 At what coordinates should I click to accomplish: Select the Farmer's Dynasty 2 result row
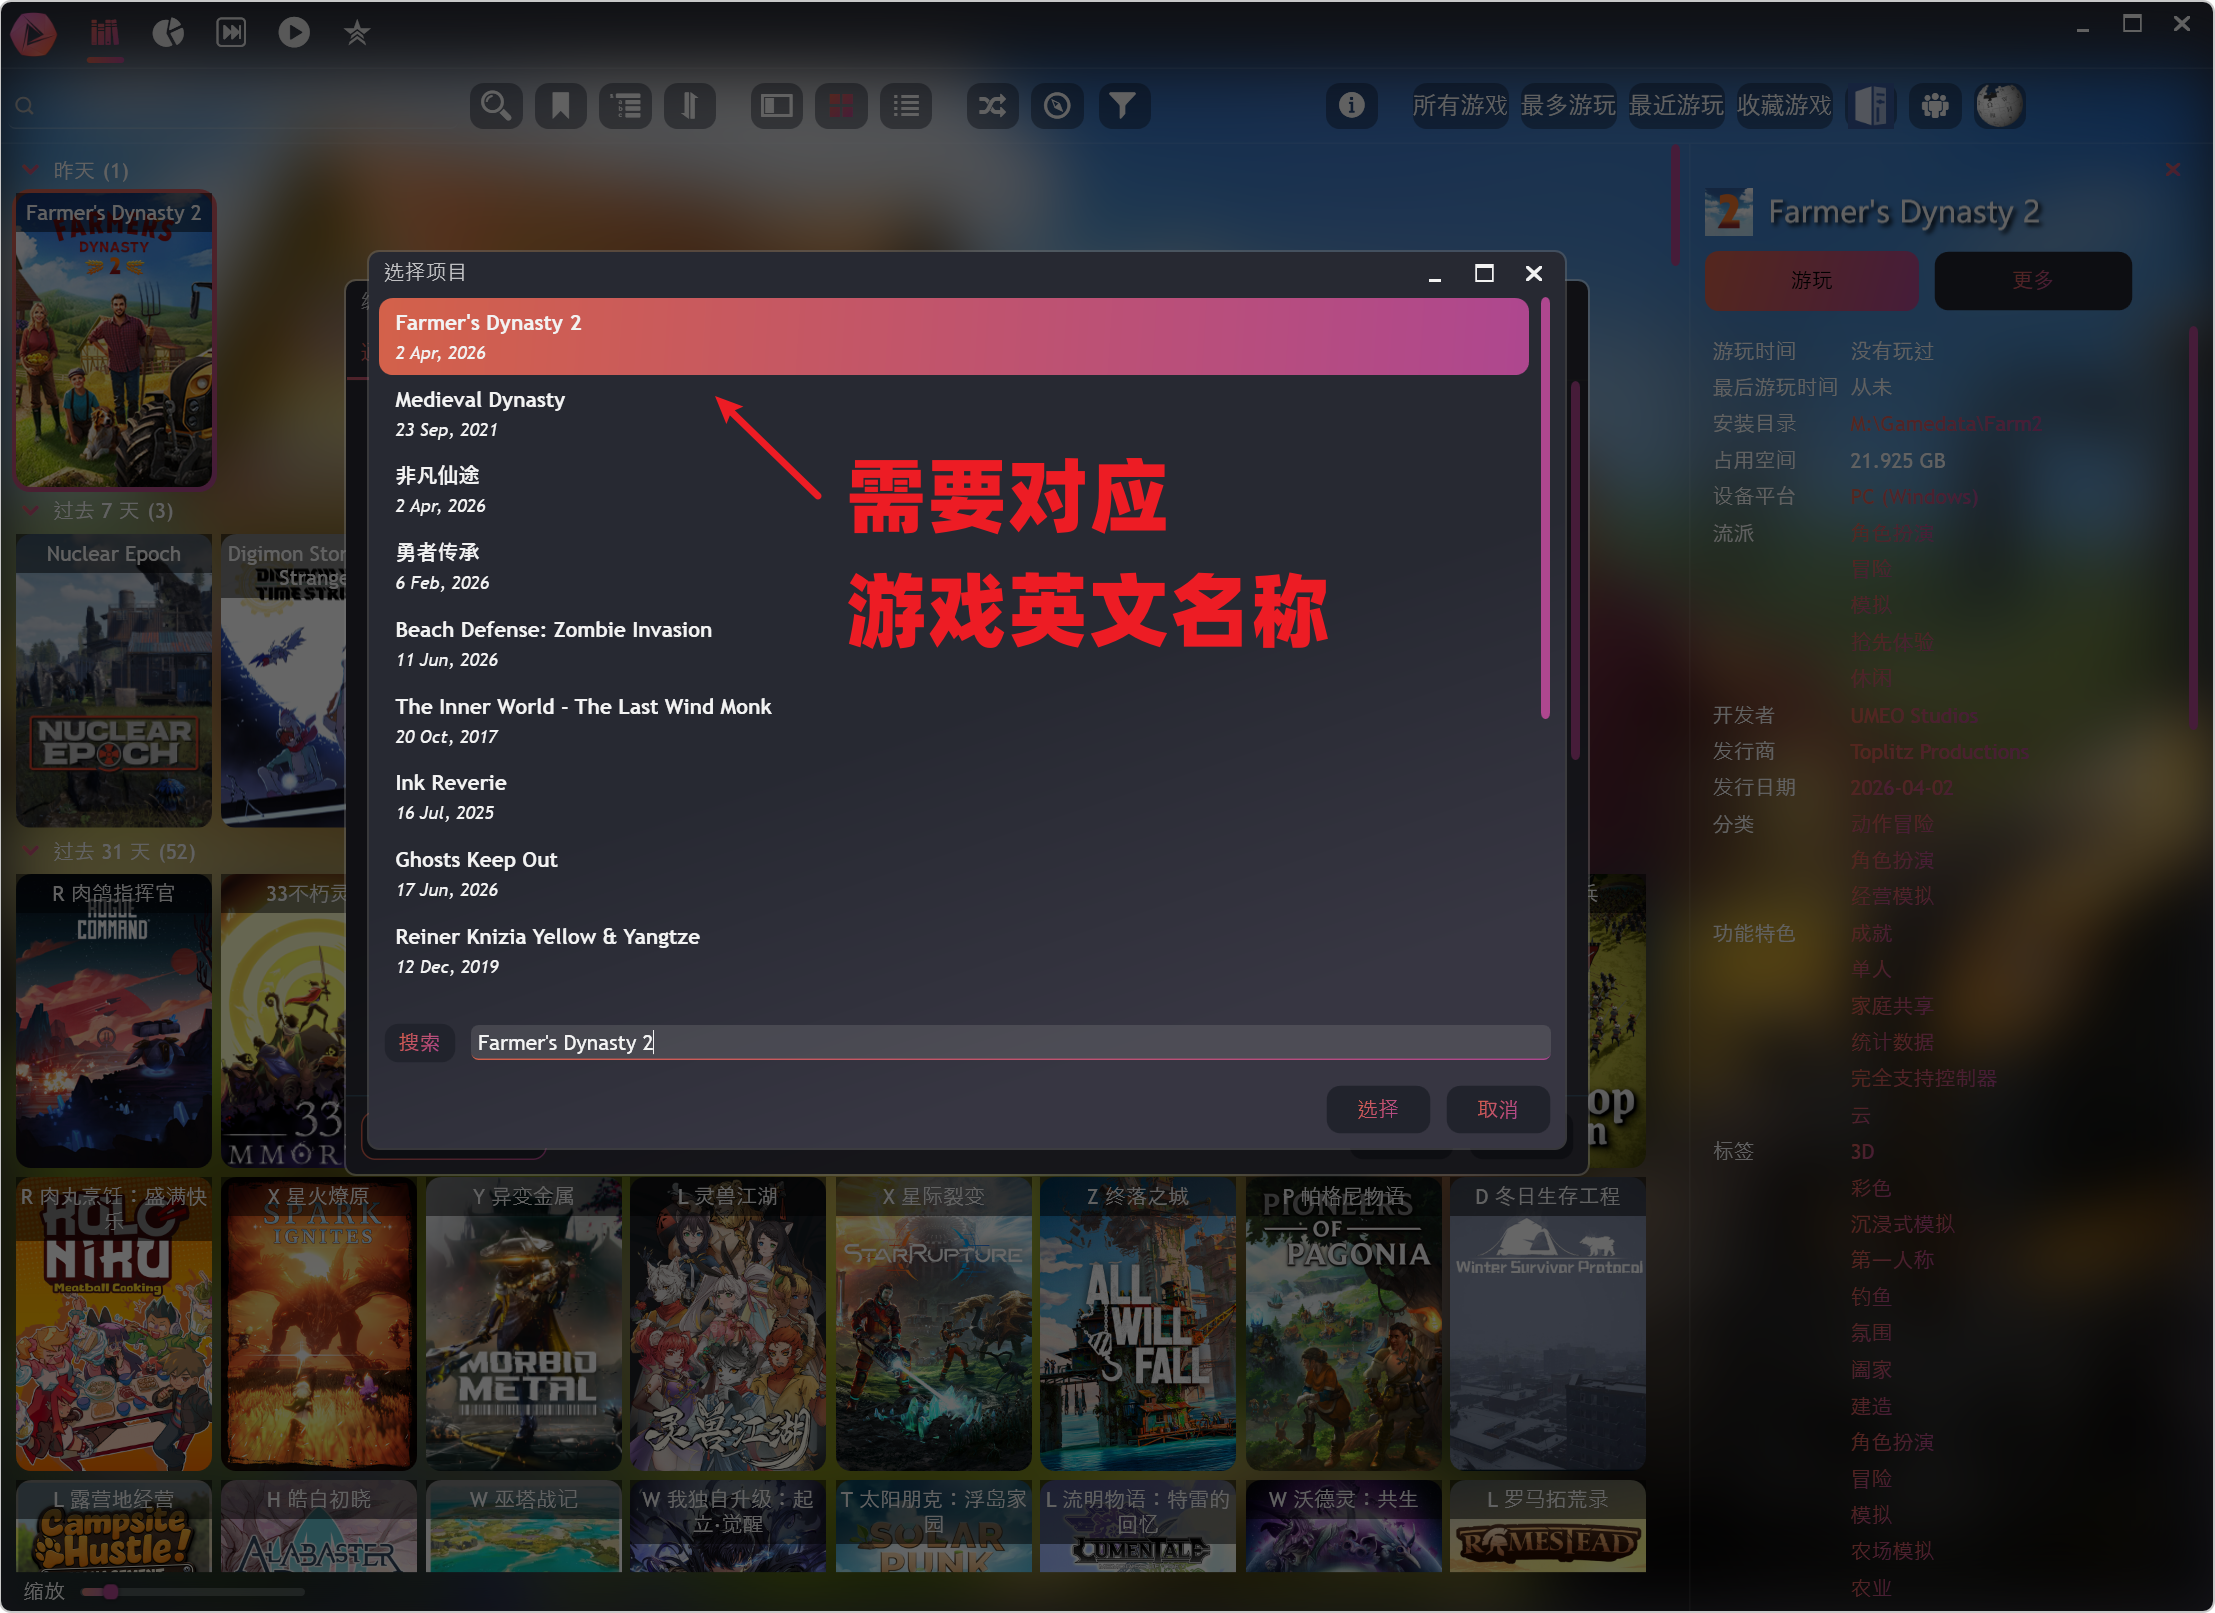point(953,337)
